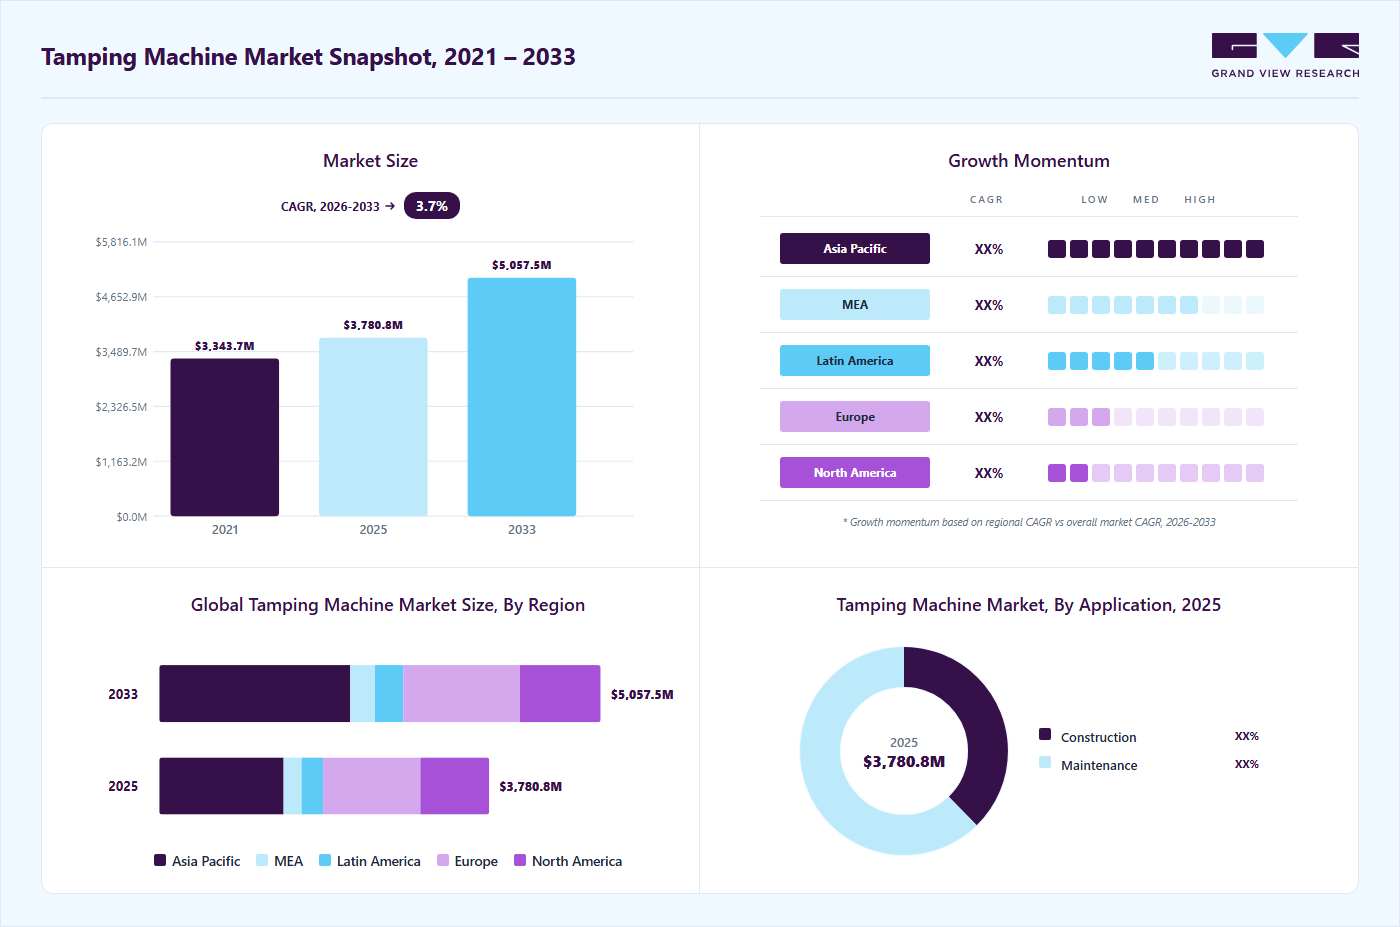Screen dimensions: 1400x927
Task: Click the HIGH column header
Action: 1200,200
